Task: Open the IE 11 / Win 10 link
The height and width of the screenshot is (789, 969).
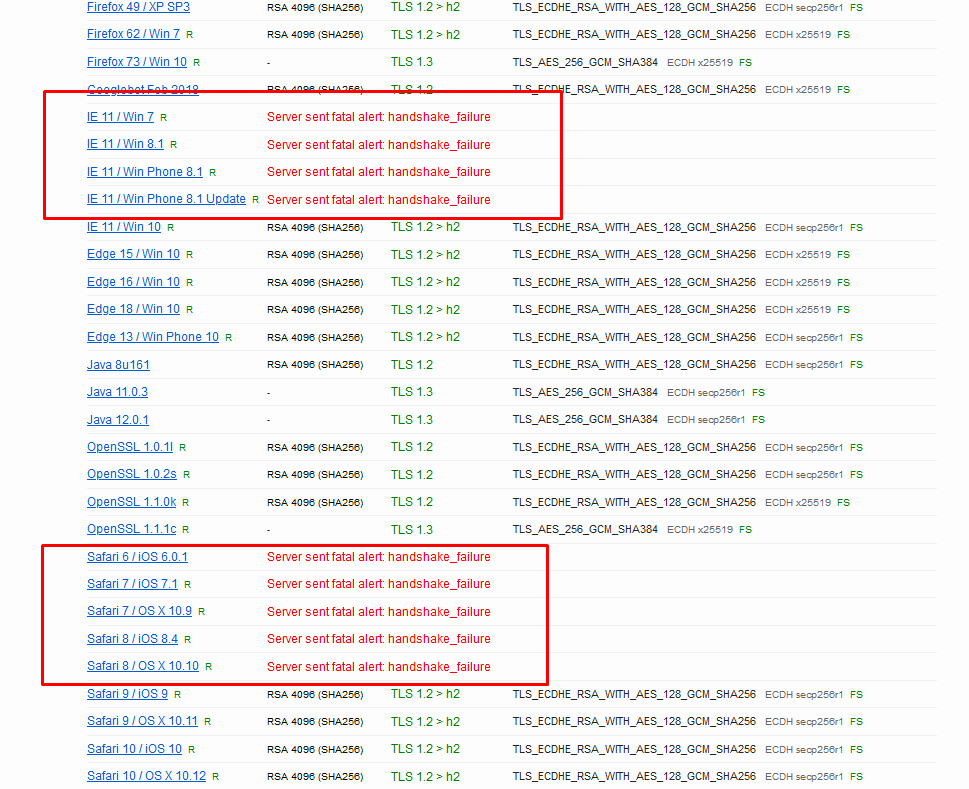Action: tap(123, 227)
